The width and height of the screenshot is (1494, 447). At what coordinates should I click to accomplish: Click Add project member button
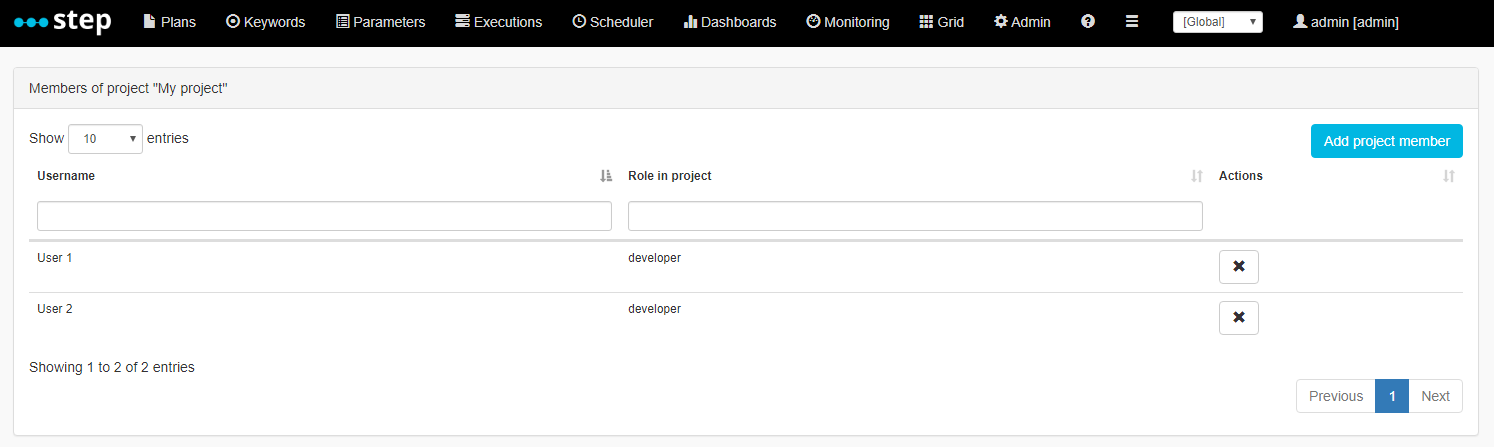[x=1387, y=141]
